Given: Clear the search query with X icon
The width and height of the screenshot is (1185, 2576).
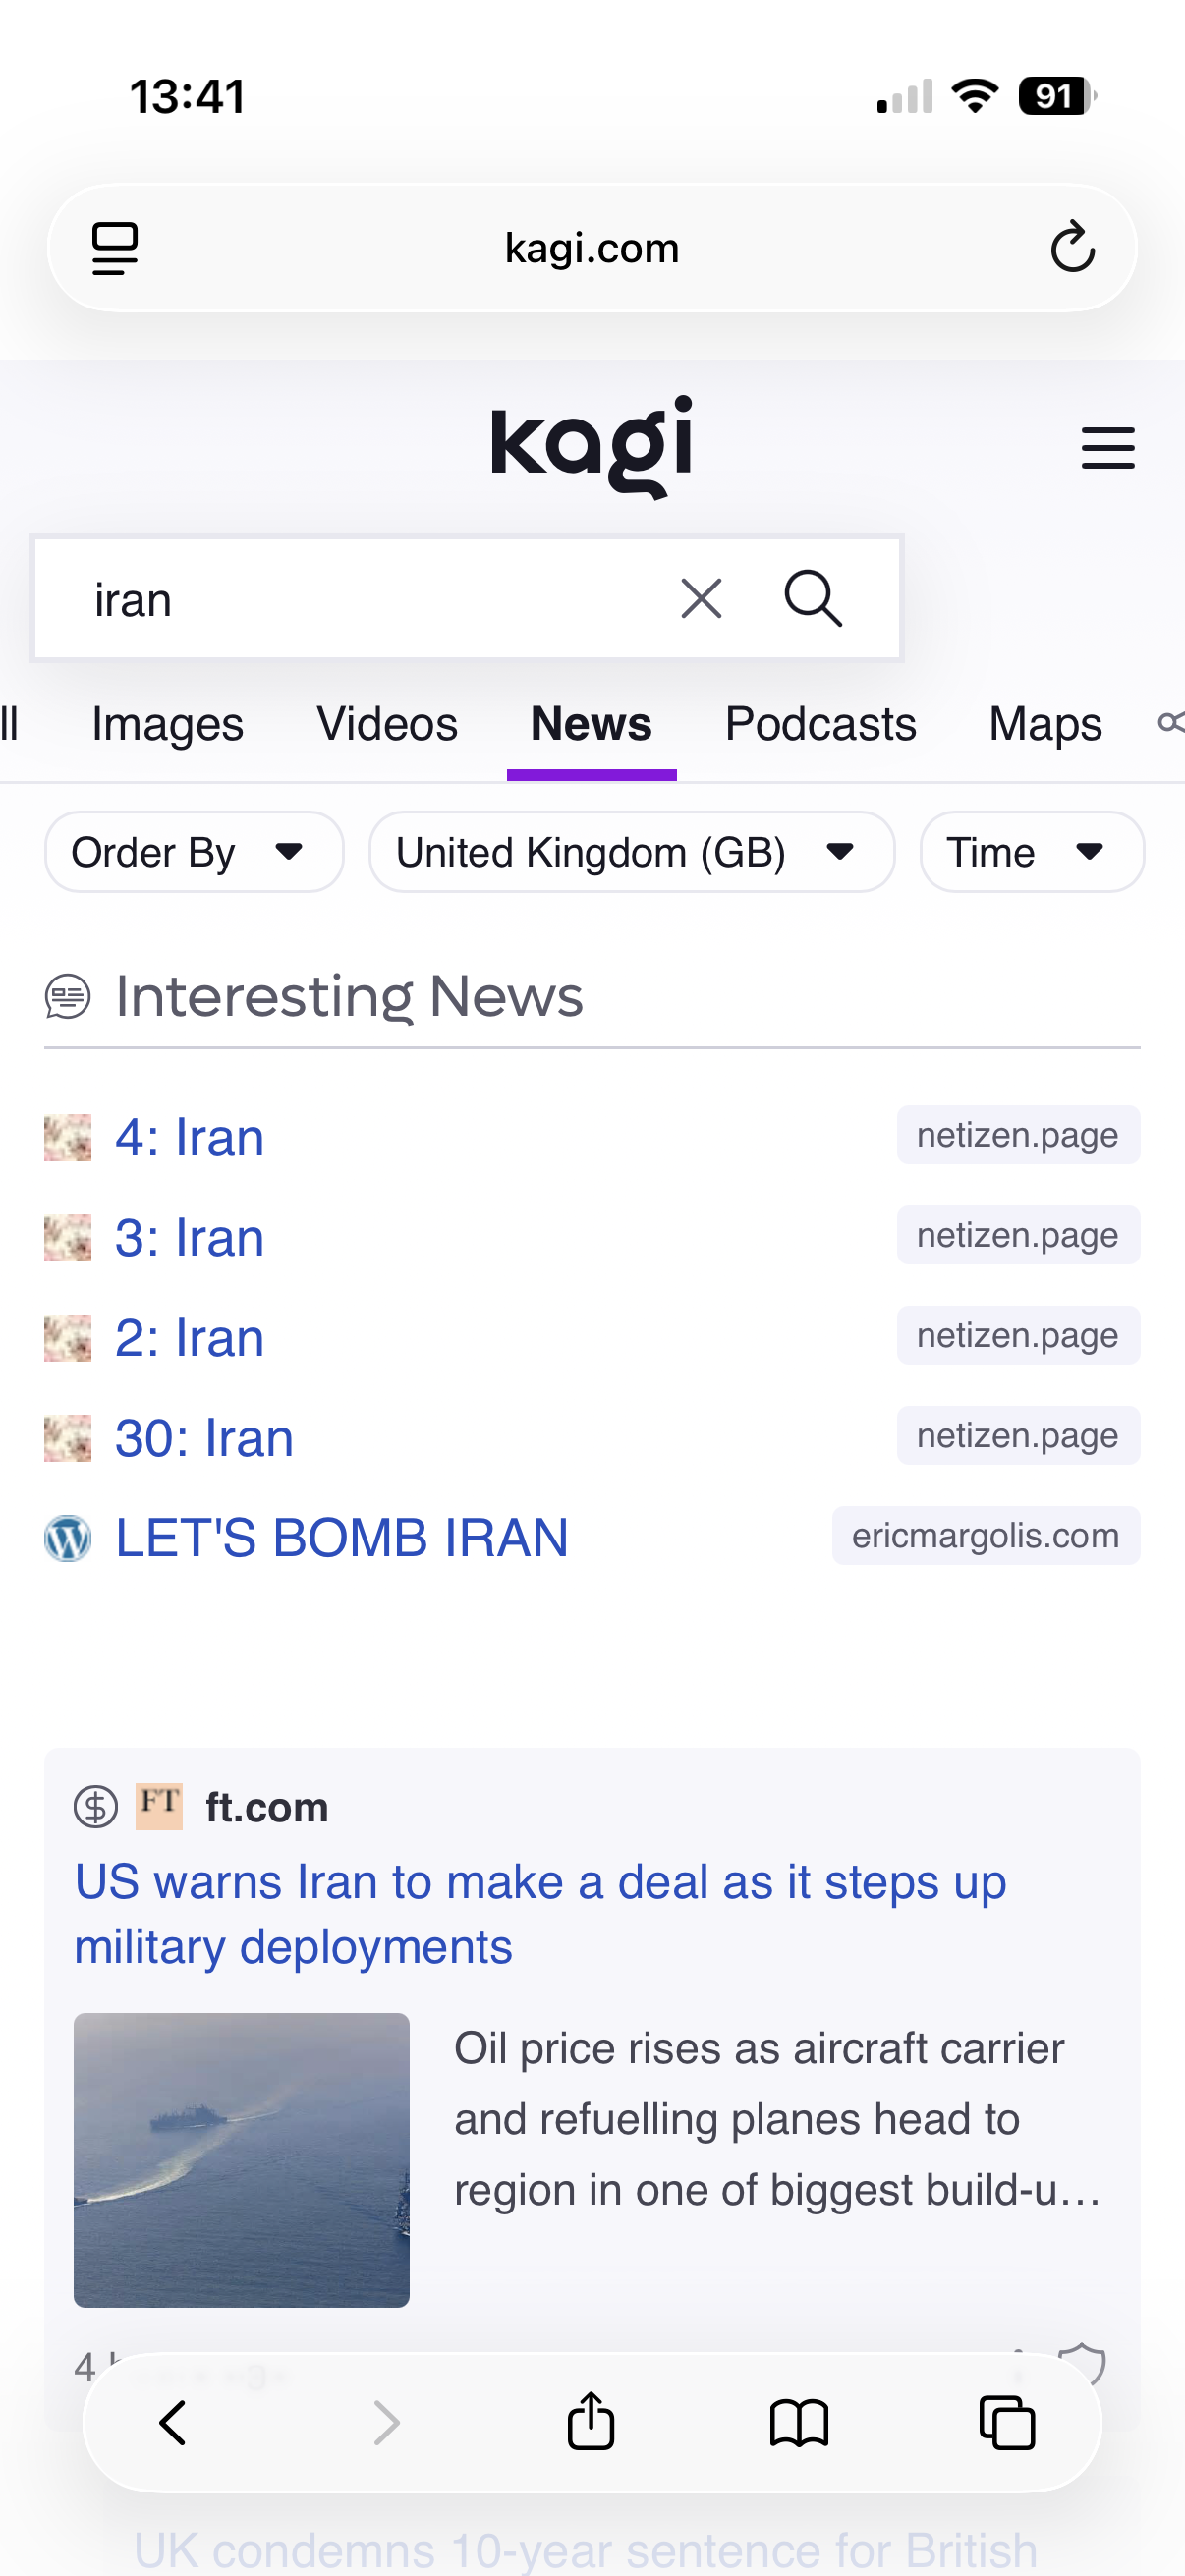Looking at the screenshot, I should 701,599.
